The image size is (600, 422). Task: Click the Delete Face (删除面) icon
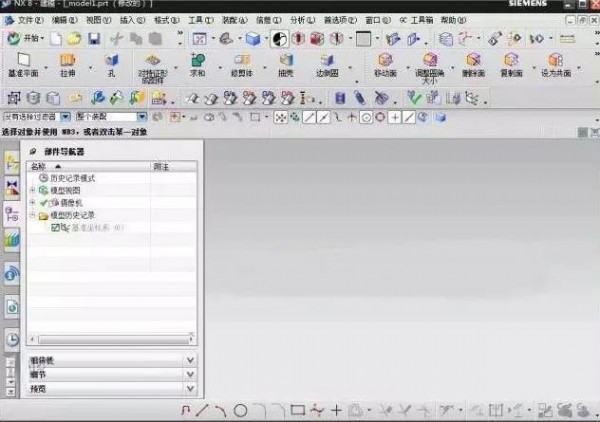(473, 60)
